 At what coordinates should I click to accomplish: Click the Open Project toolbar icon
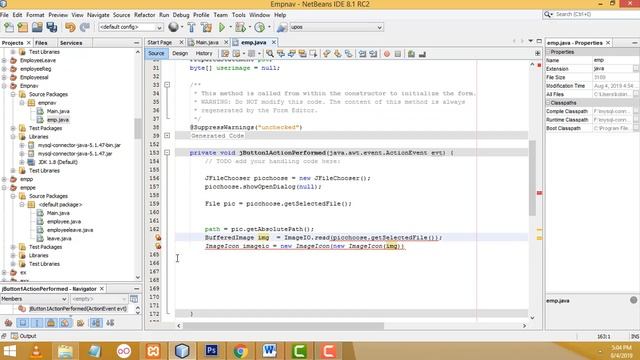[x=37, y=27]
